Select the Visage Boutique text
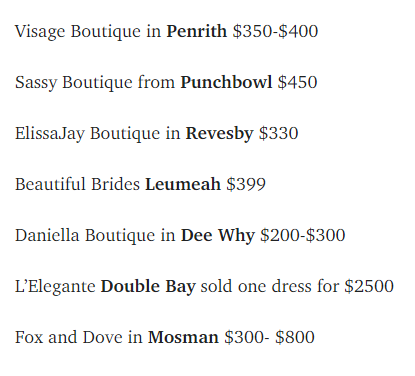Image resolution: width=415 pixels, height=376 pixels. click(x=78, y=32)
